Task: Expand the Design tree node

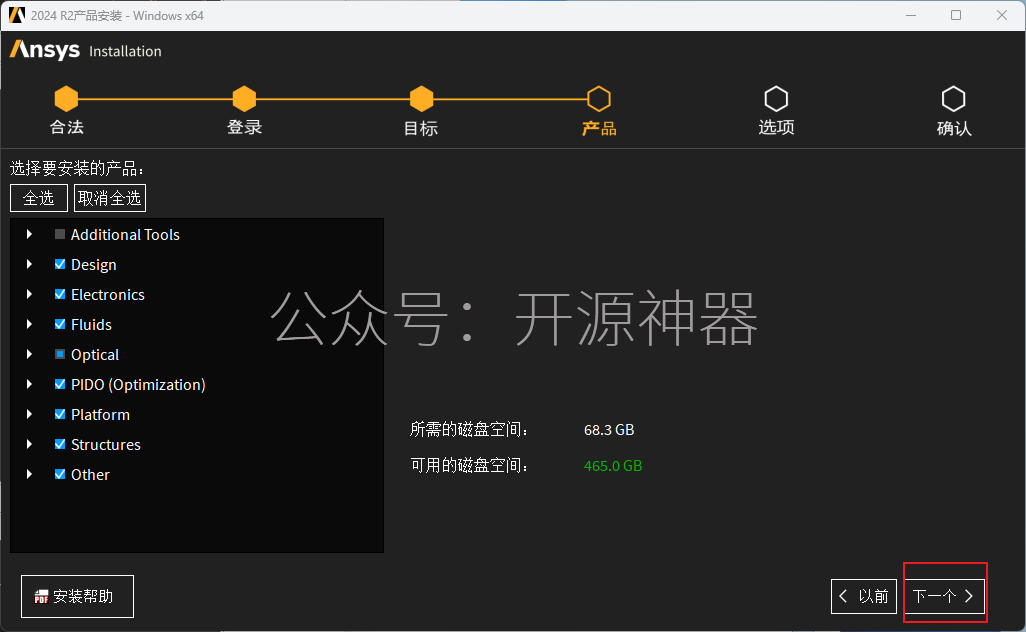Action: pos(29,264)
